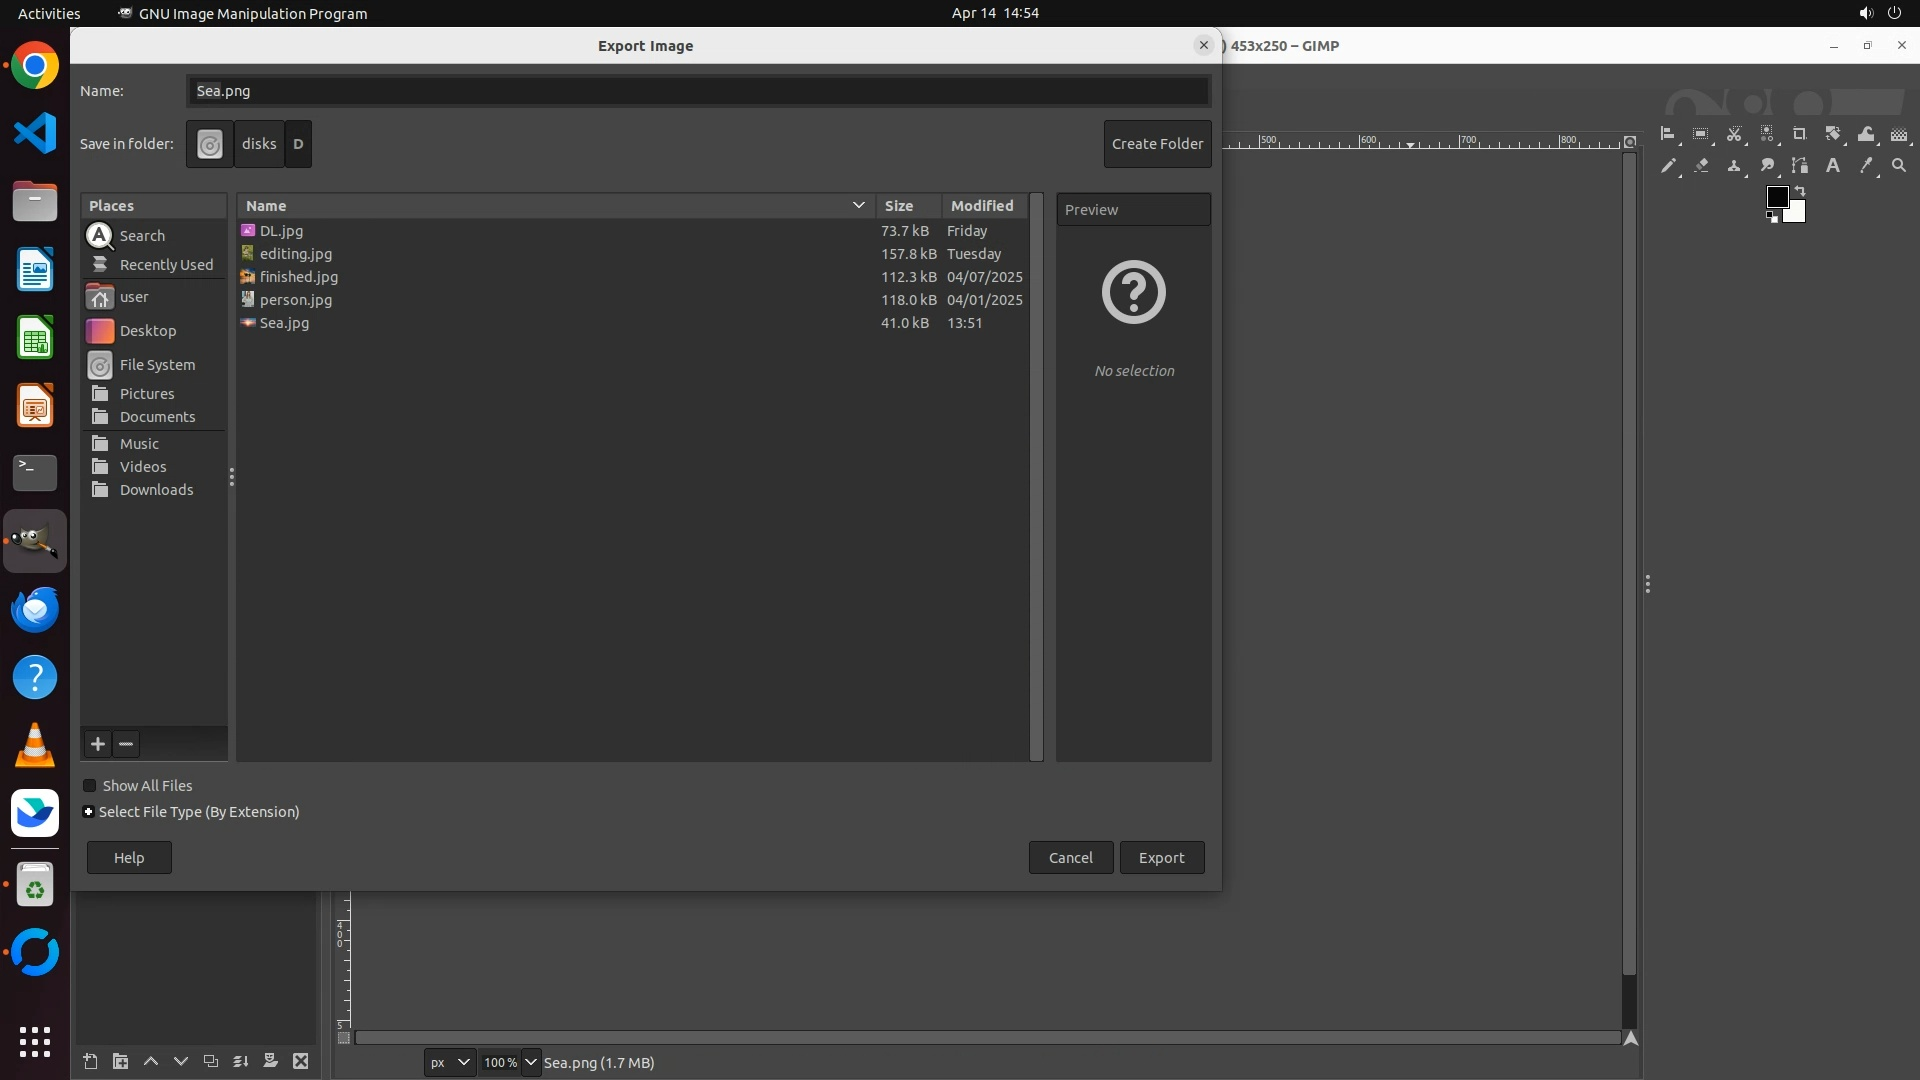The height and width of the screenshot is (1080, 1920).
Task: Open Recently Used in Places
Action: pyautogui.click(x=166, y=265)
